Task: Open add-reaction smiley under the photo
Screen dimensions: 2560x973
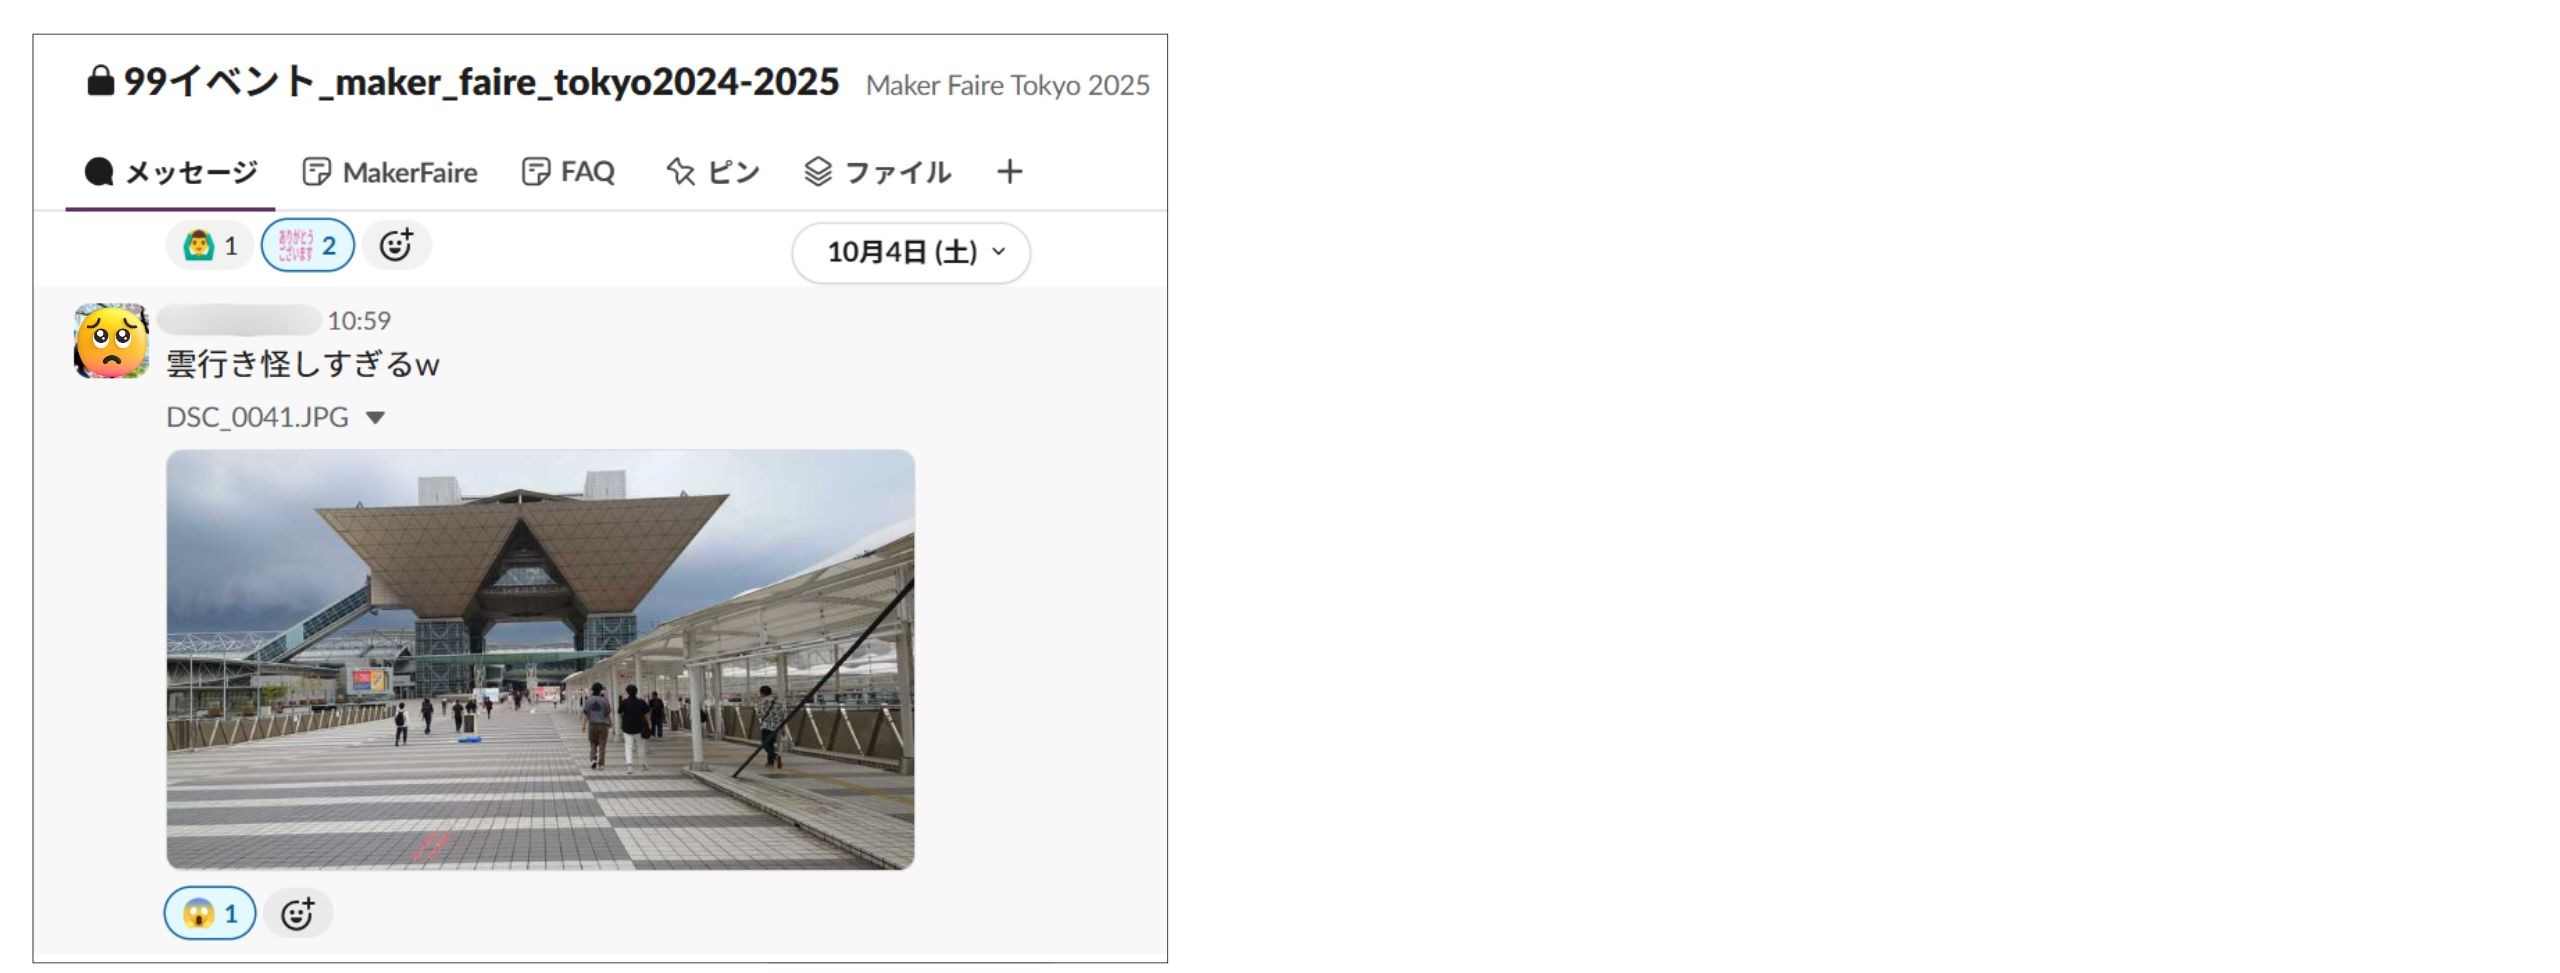Action: (297, 913)
